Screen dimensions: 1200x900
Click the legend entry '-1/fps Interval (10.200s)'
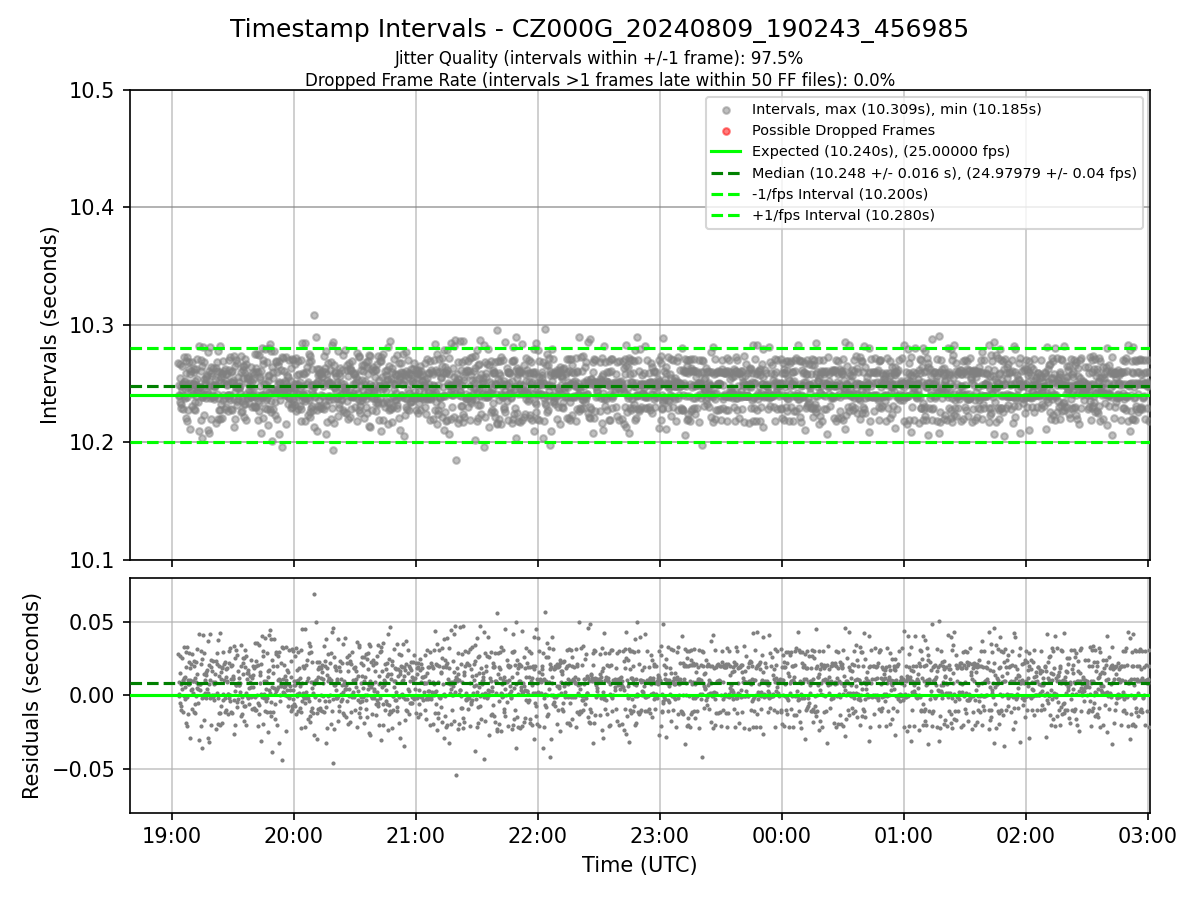pos(840,193)
